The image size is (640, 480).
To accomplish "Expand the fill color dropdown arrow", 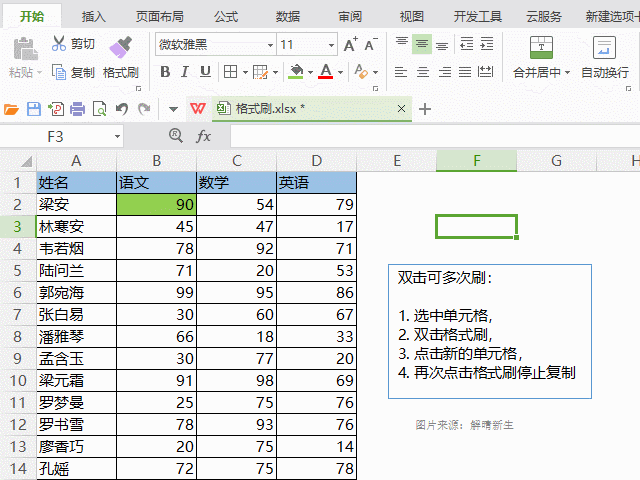I will (310, 73).
